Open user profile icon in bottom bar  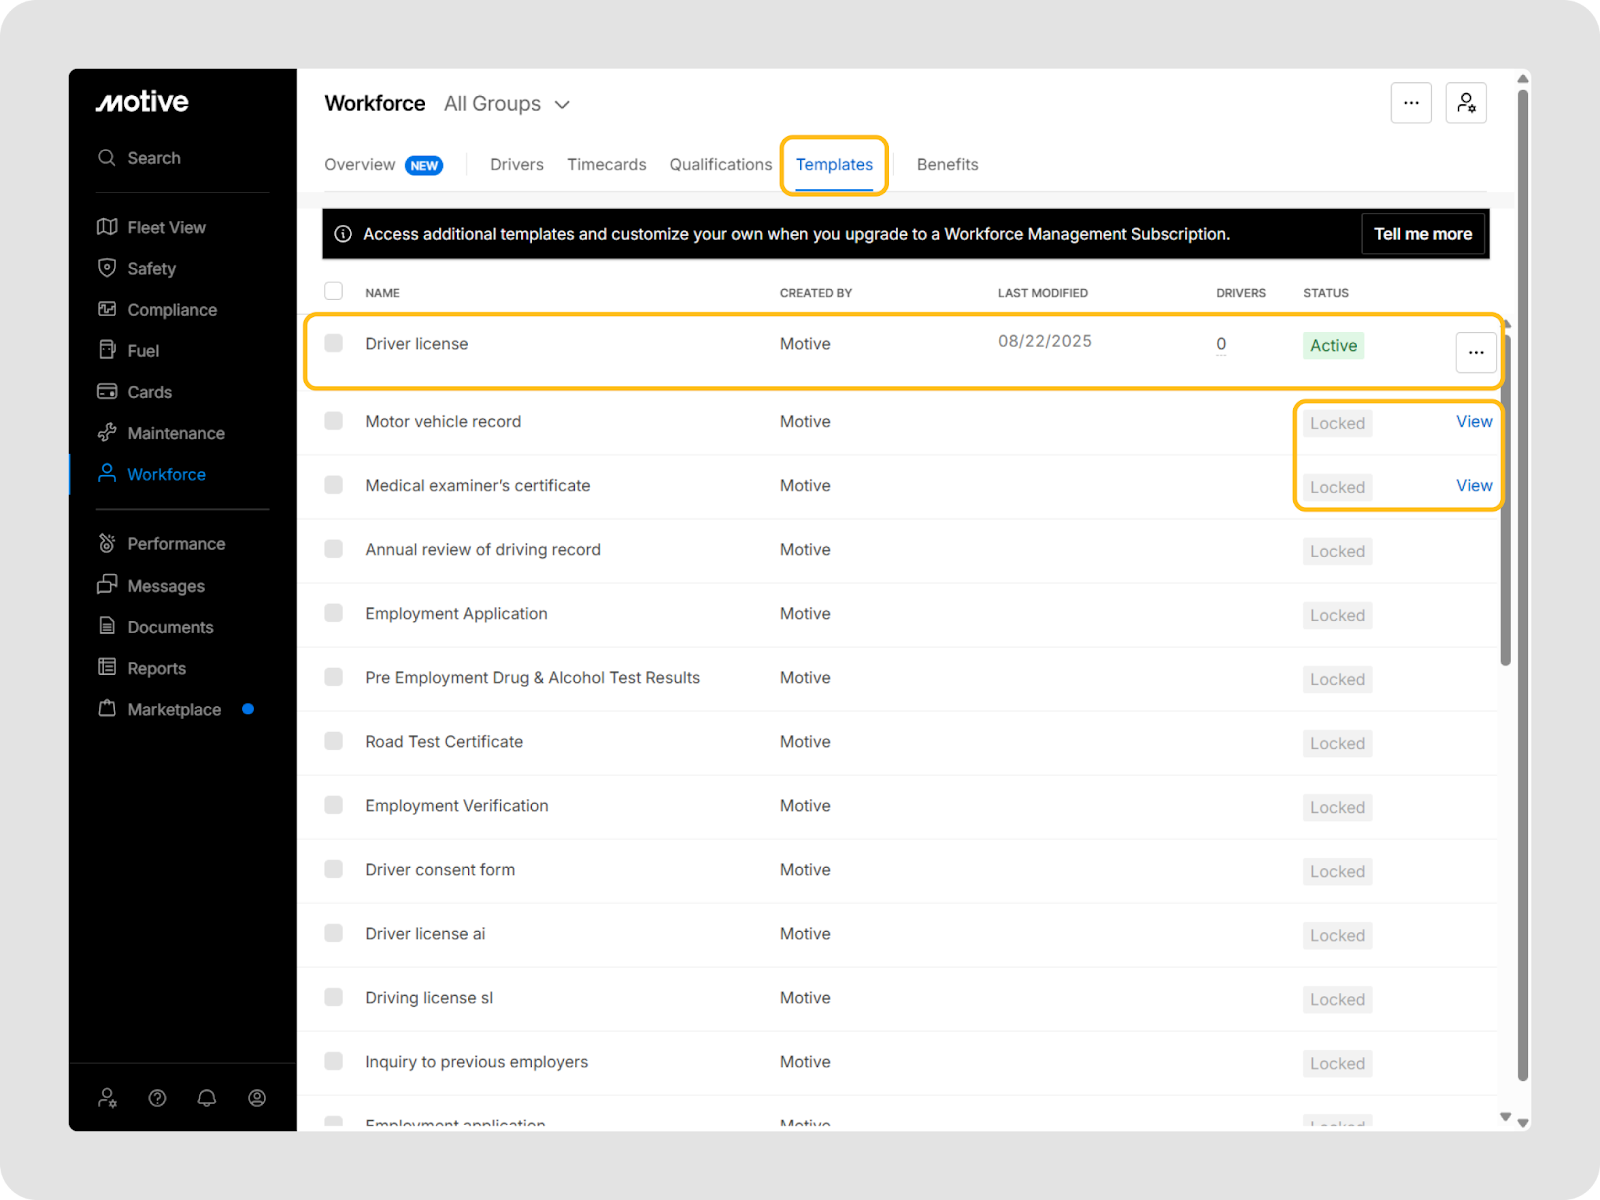click(257, 1098)
